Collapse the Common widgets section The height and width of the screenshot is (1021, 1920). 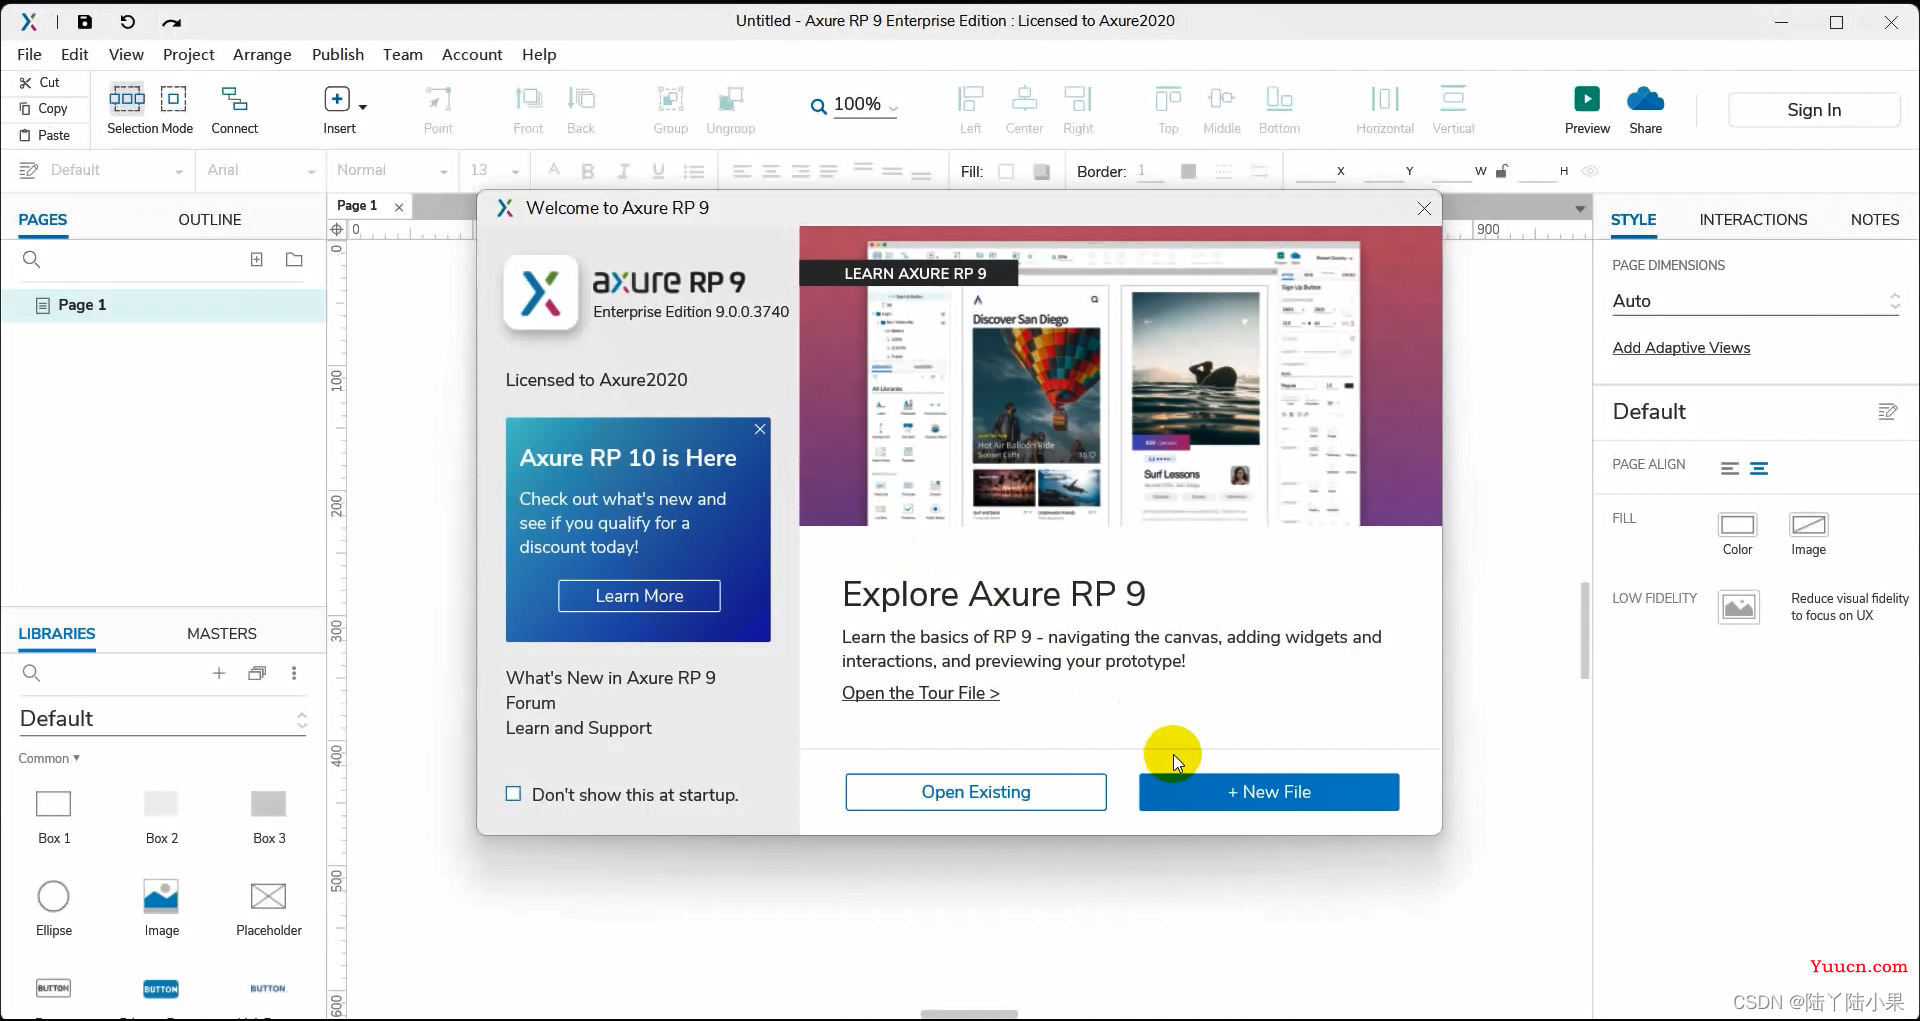click(x=49, y=758)
